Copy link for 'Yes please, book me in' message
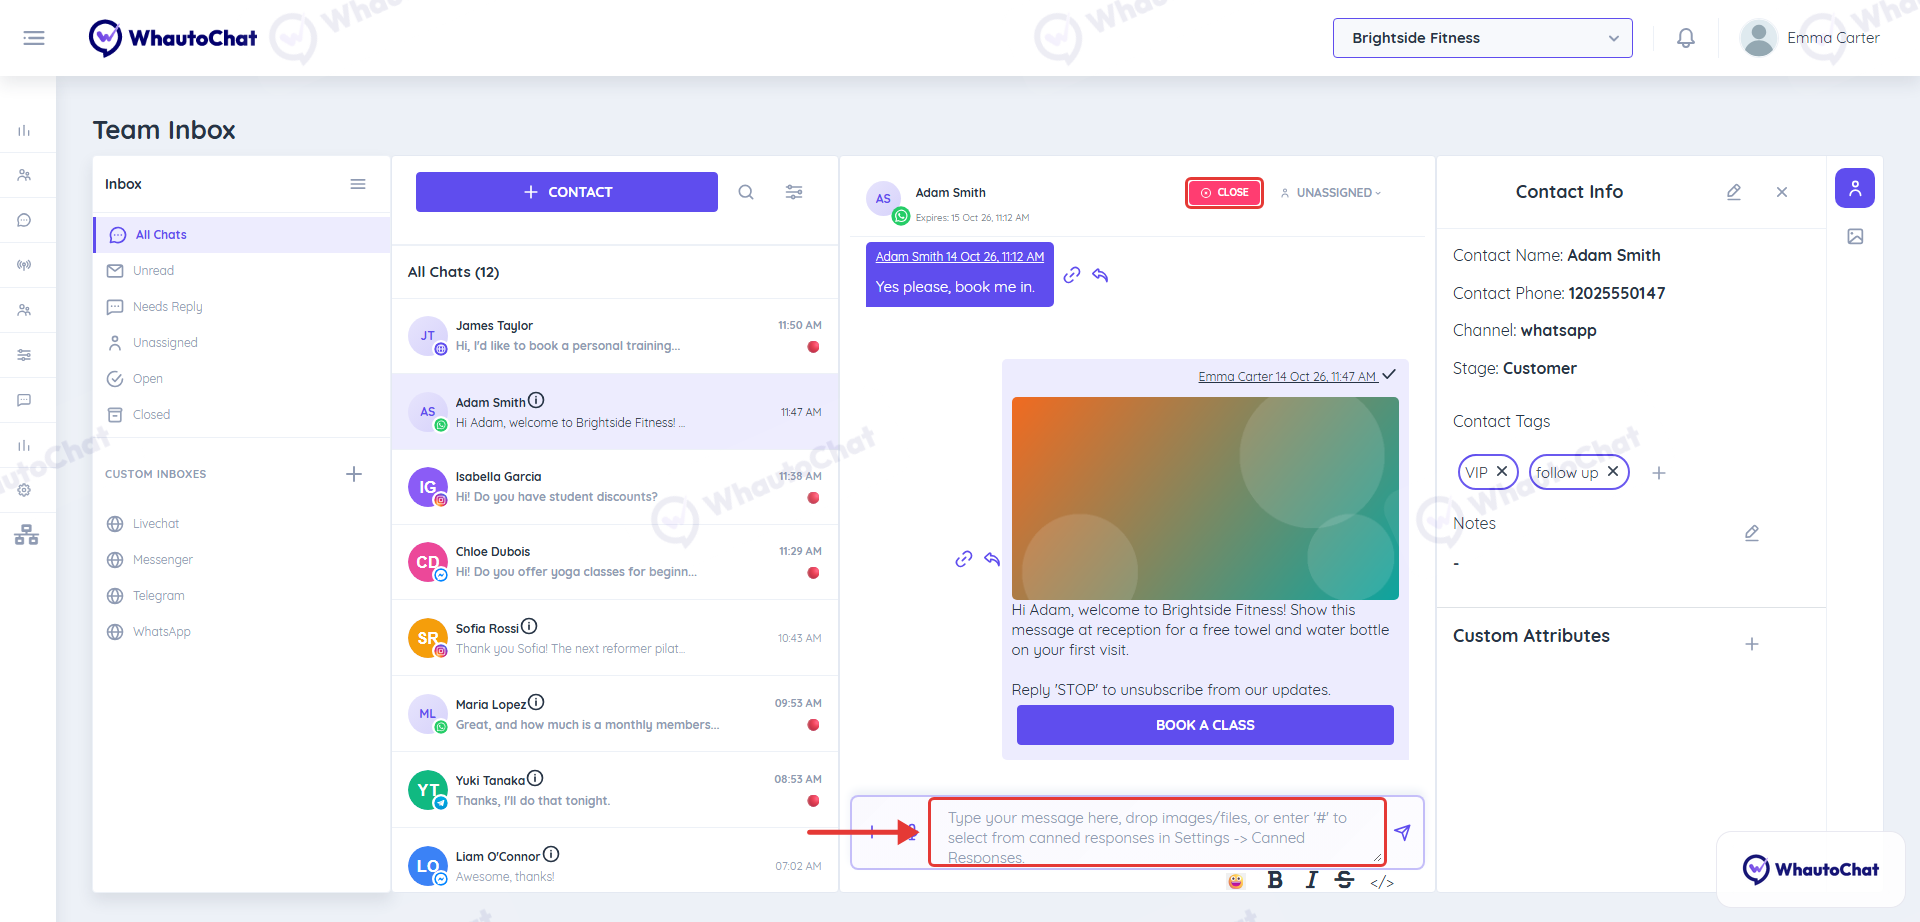This screenshot has height=922, width=1920. (1072, 275)
